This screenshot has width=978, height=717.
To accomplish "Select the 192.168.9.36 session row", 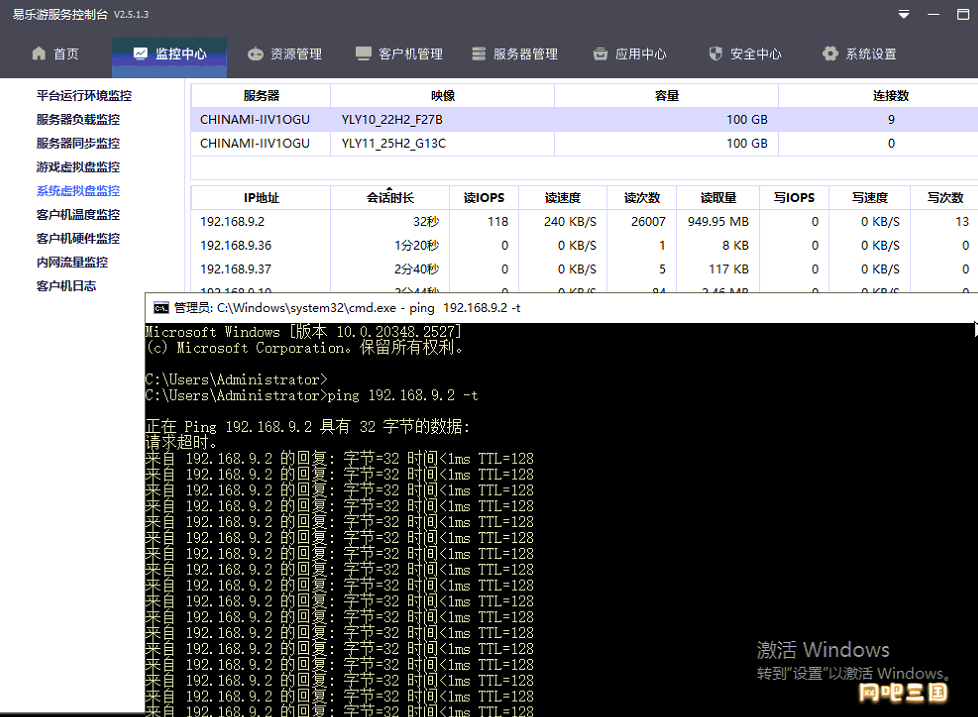I will [x=584, y=246].
